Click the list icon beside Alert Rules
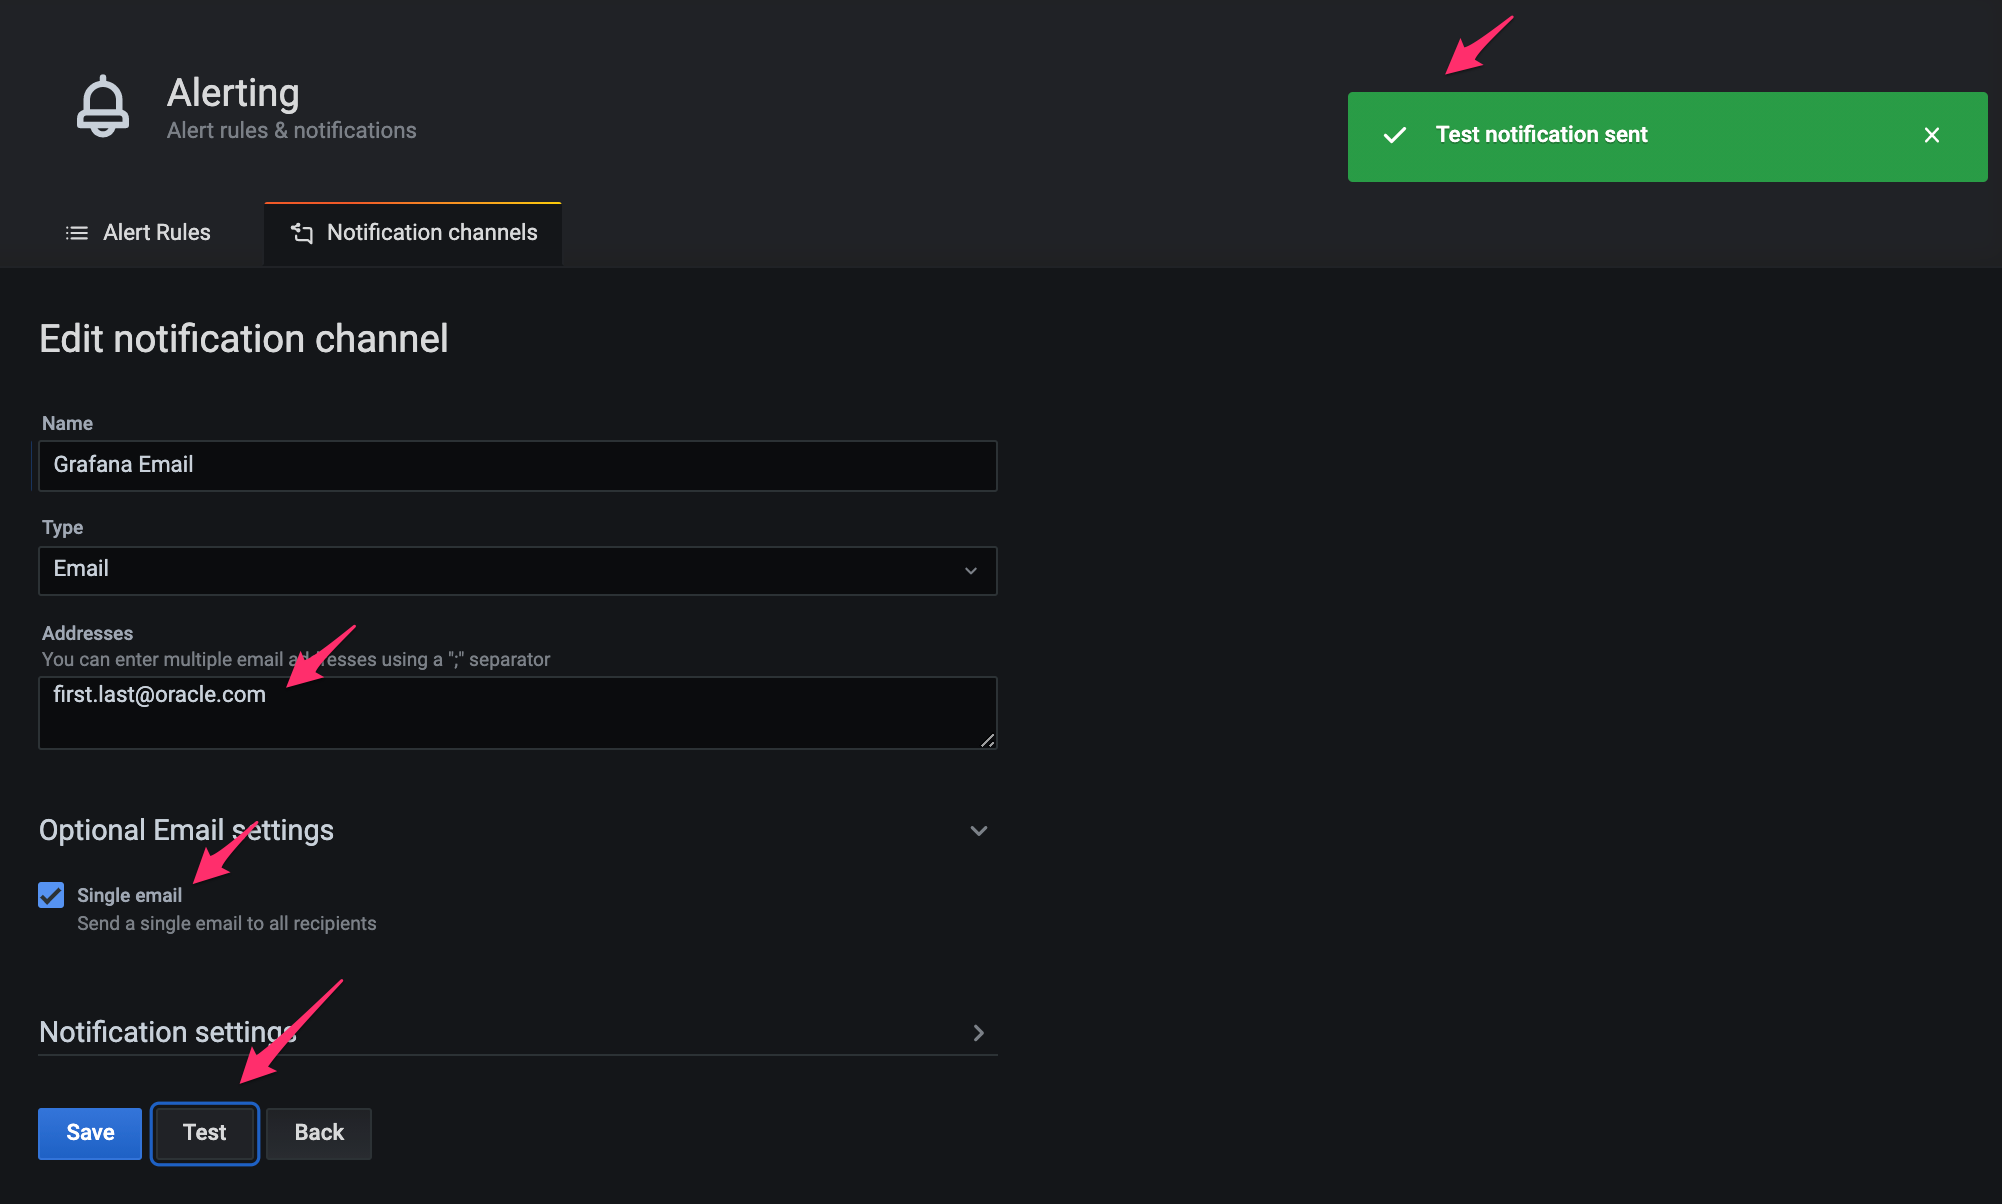 [78, 232]
